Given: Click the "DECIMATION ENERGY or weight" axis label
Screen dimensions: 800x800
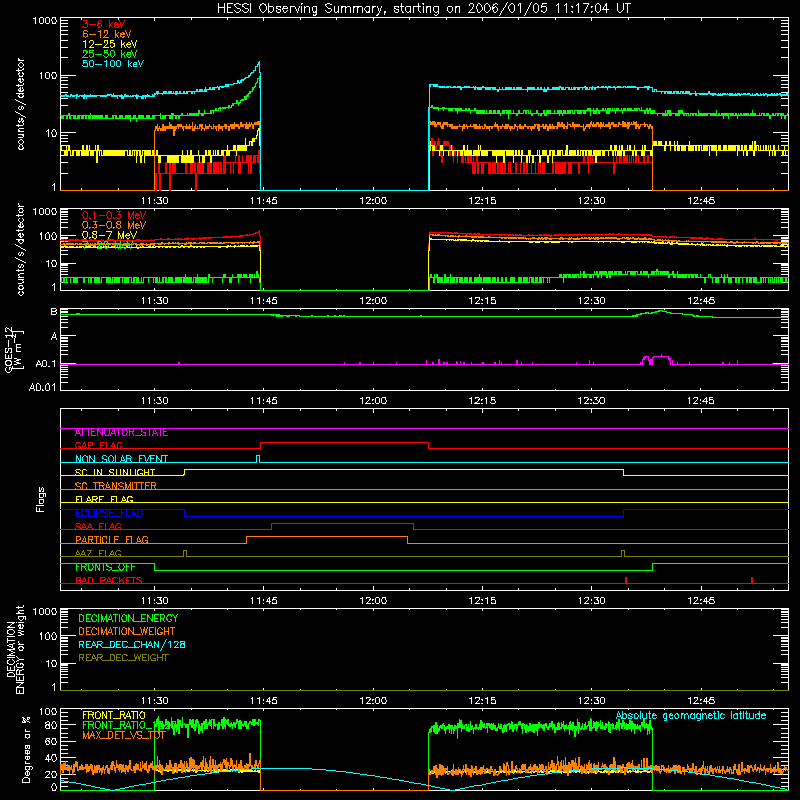Looking at the screenshot, I should [x=15, y=649].
